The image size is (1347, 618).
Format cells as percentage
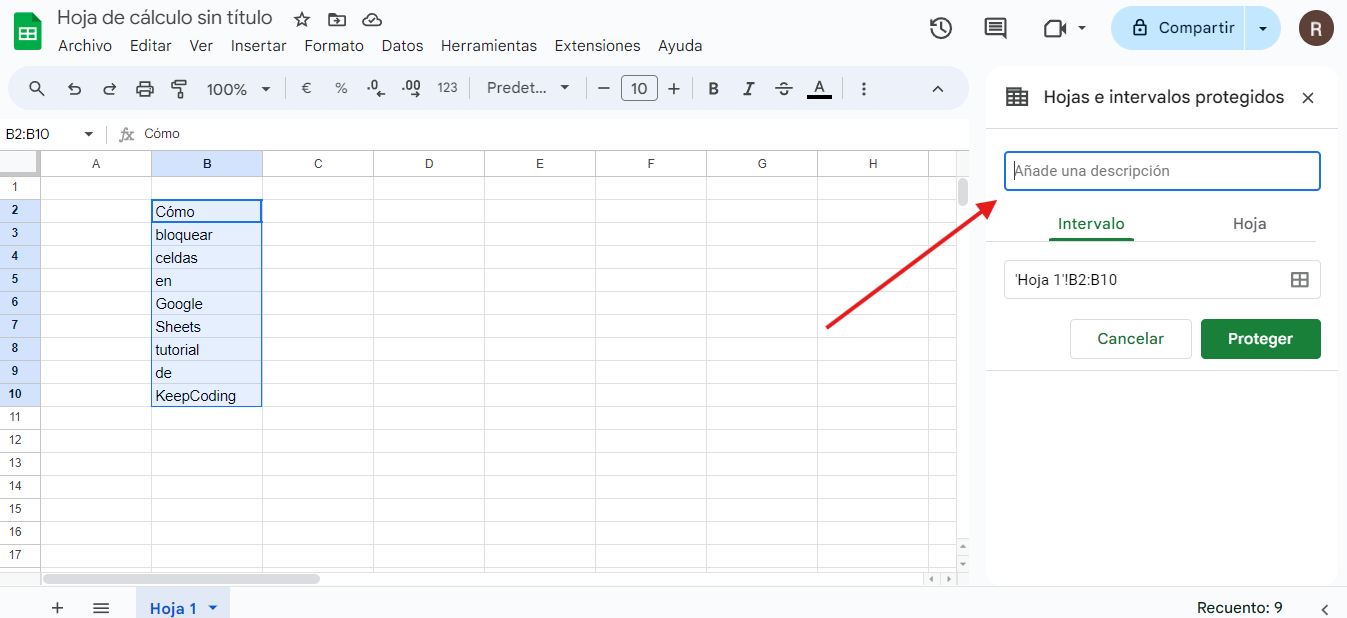[x=341, y=88]
